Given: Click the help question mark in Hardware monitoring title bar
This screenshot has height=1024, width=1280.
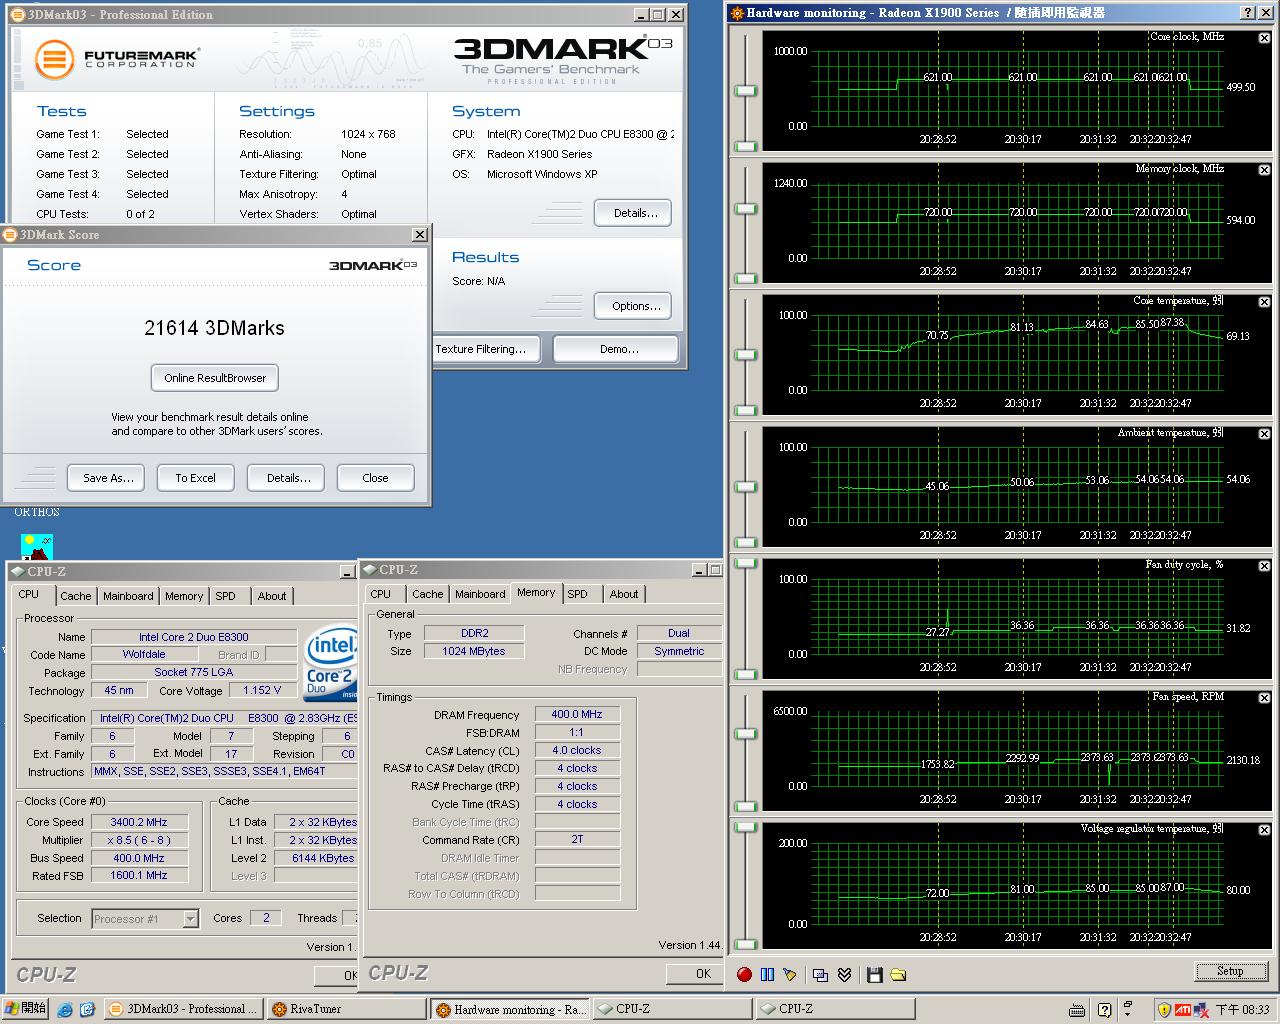Looking at the screenshot, I should [x=1248, y=13].
